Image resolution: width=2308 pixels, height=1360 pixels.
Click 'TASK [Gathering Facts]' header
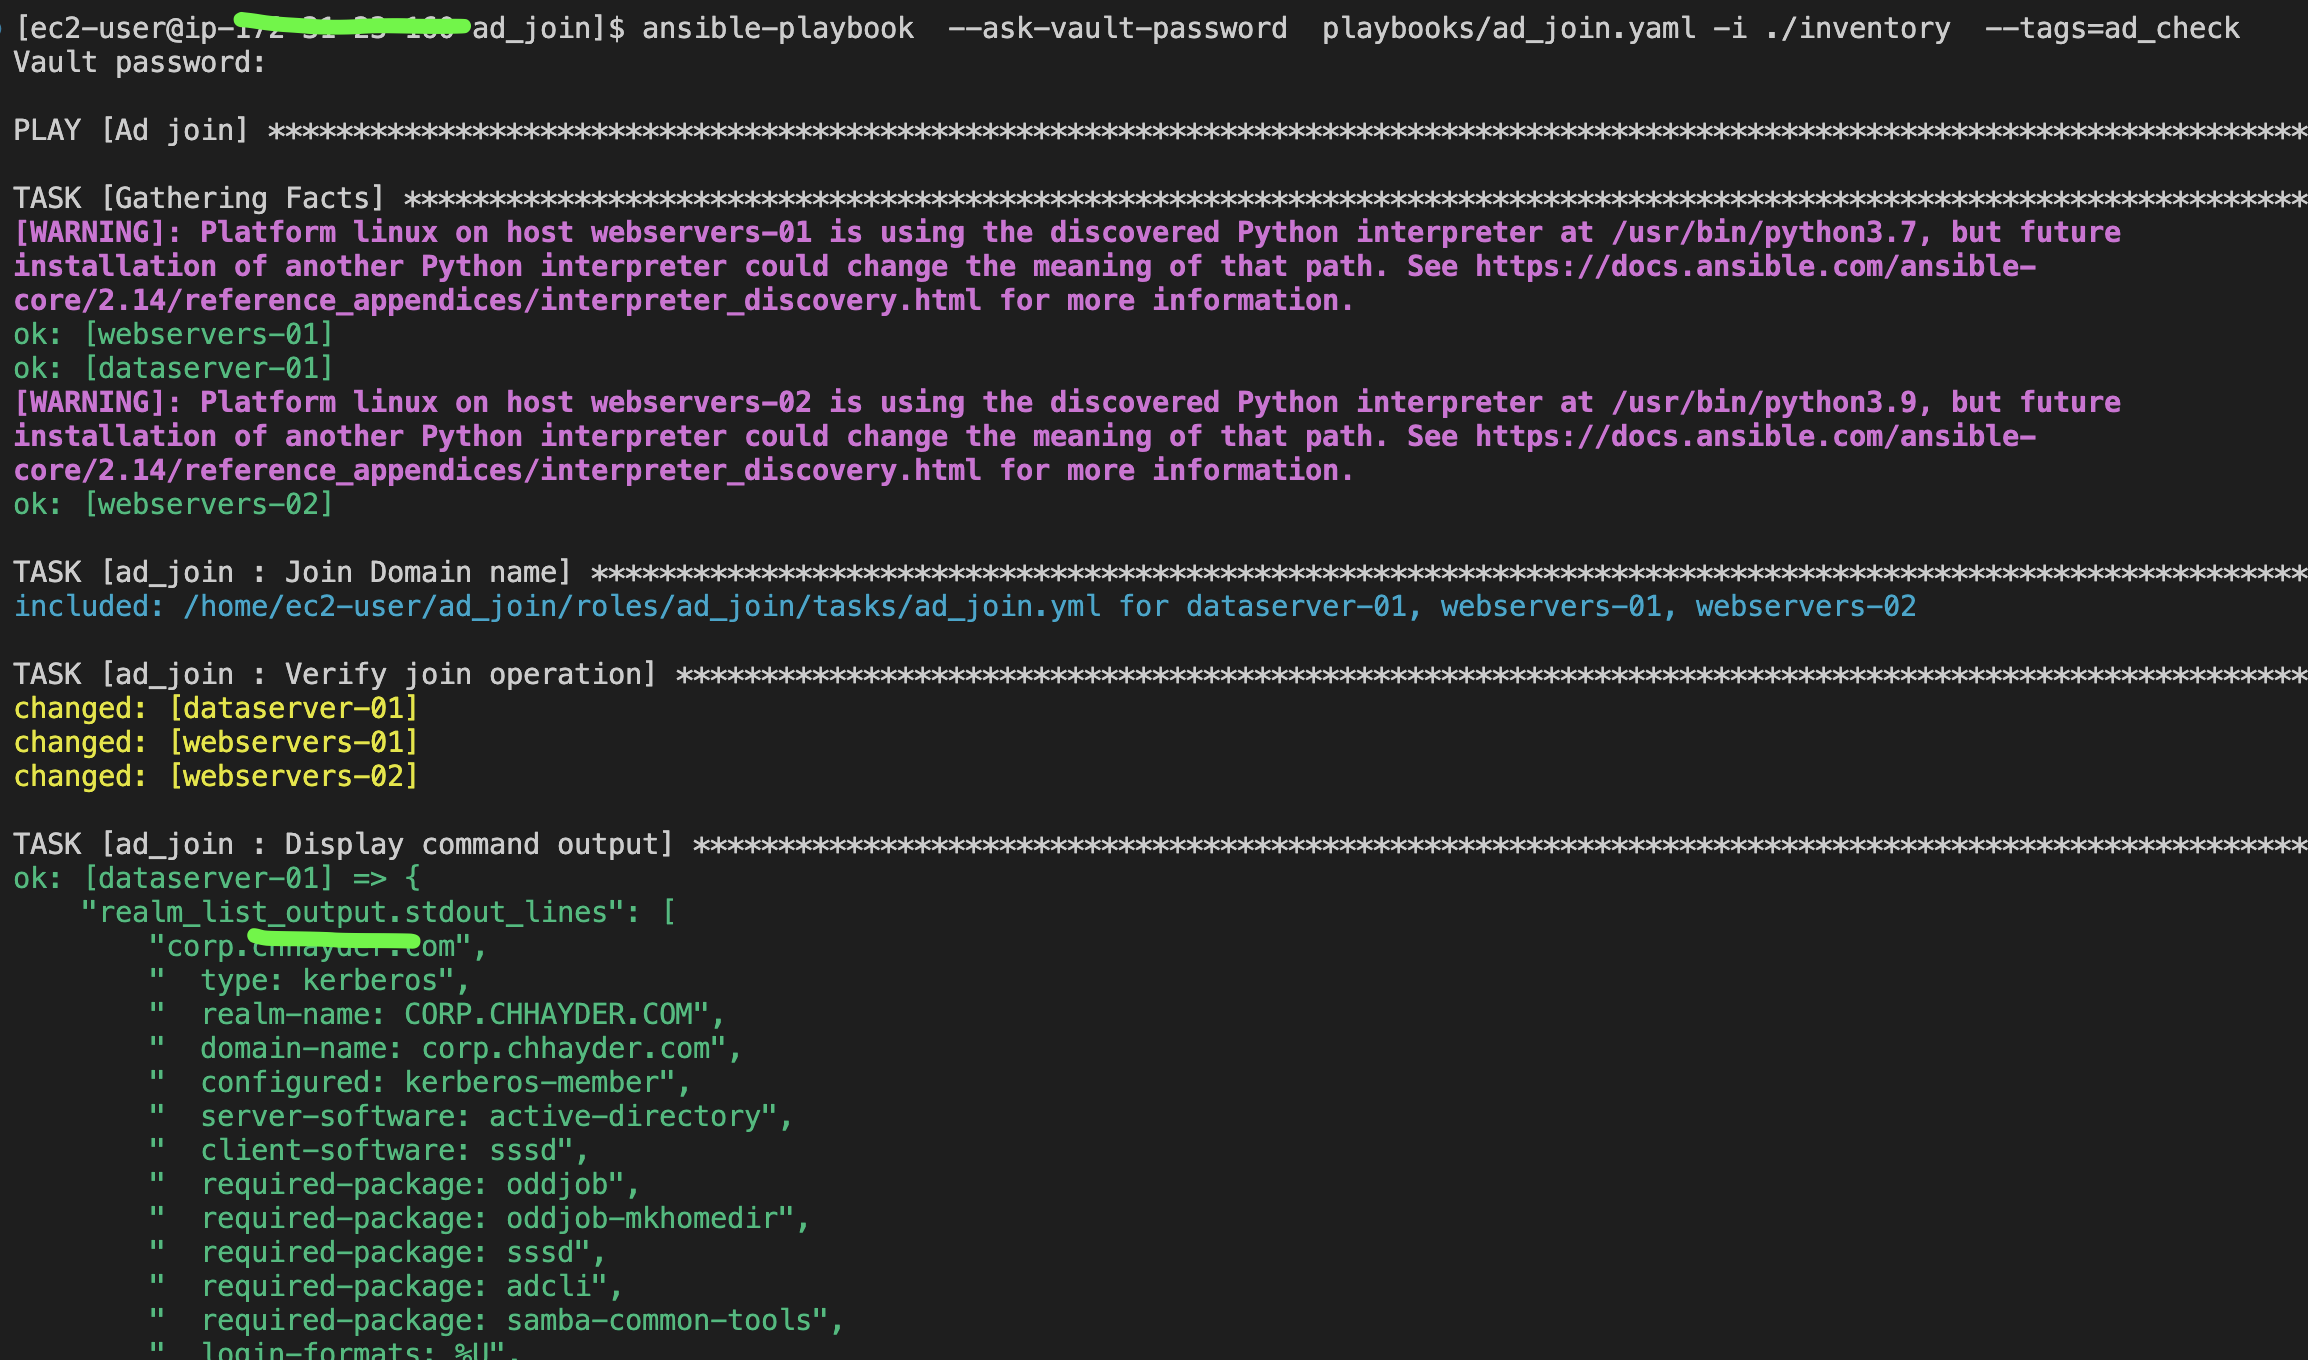(199, 198)
